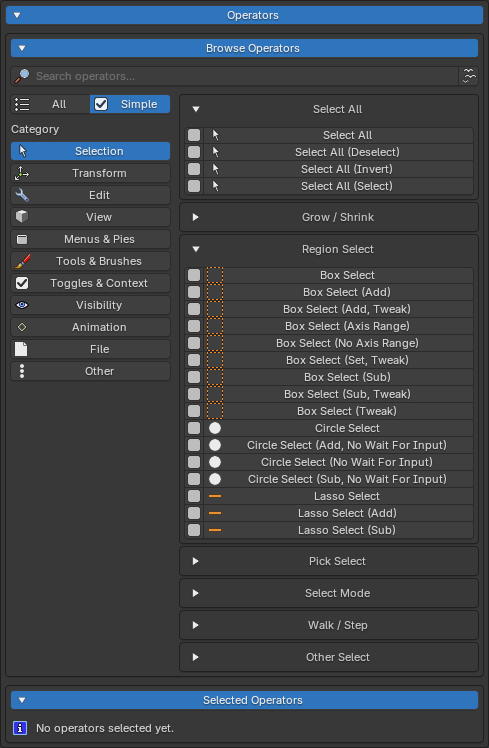Click the orange line icon beside Lasso Select
This screenshot has height=748, width=489.
[x=215, y=496]
